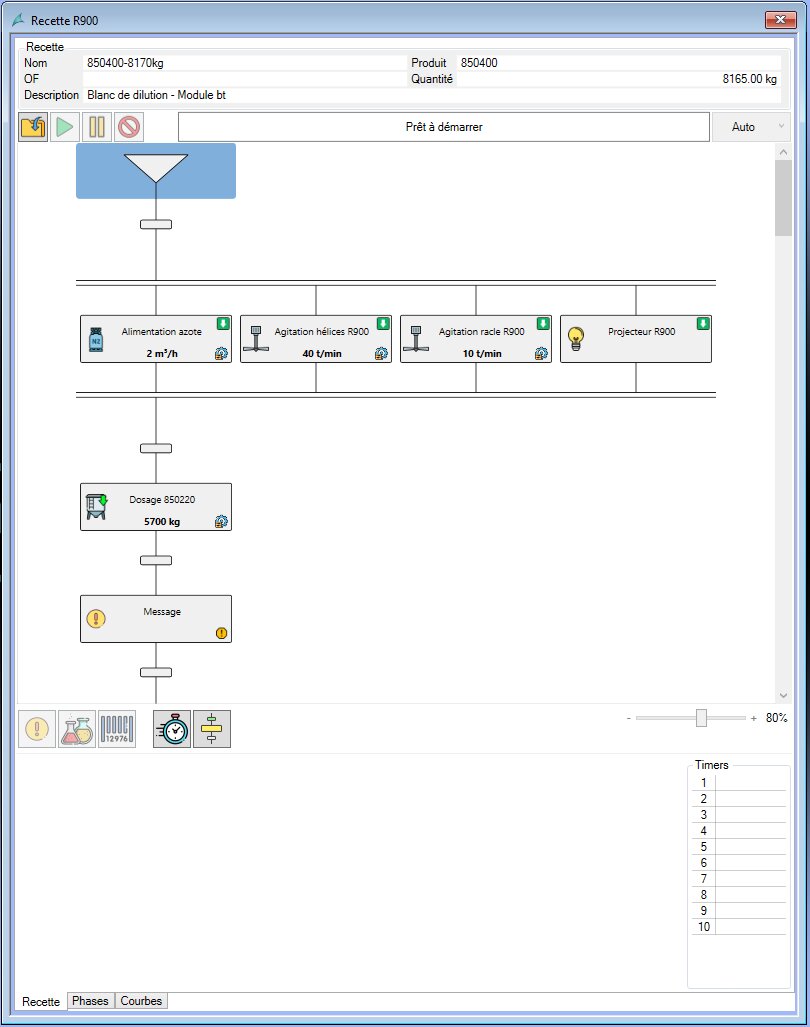Click the warning message icon in bottom toolbar
810x1027 pixels.
pos(37,729)
